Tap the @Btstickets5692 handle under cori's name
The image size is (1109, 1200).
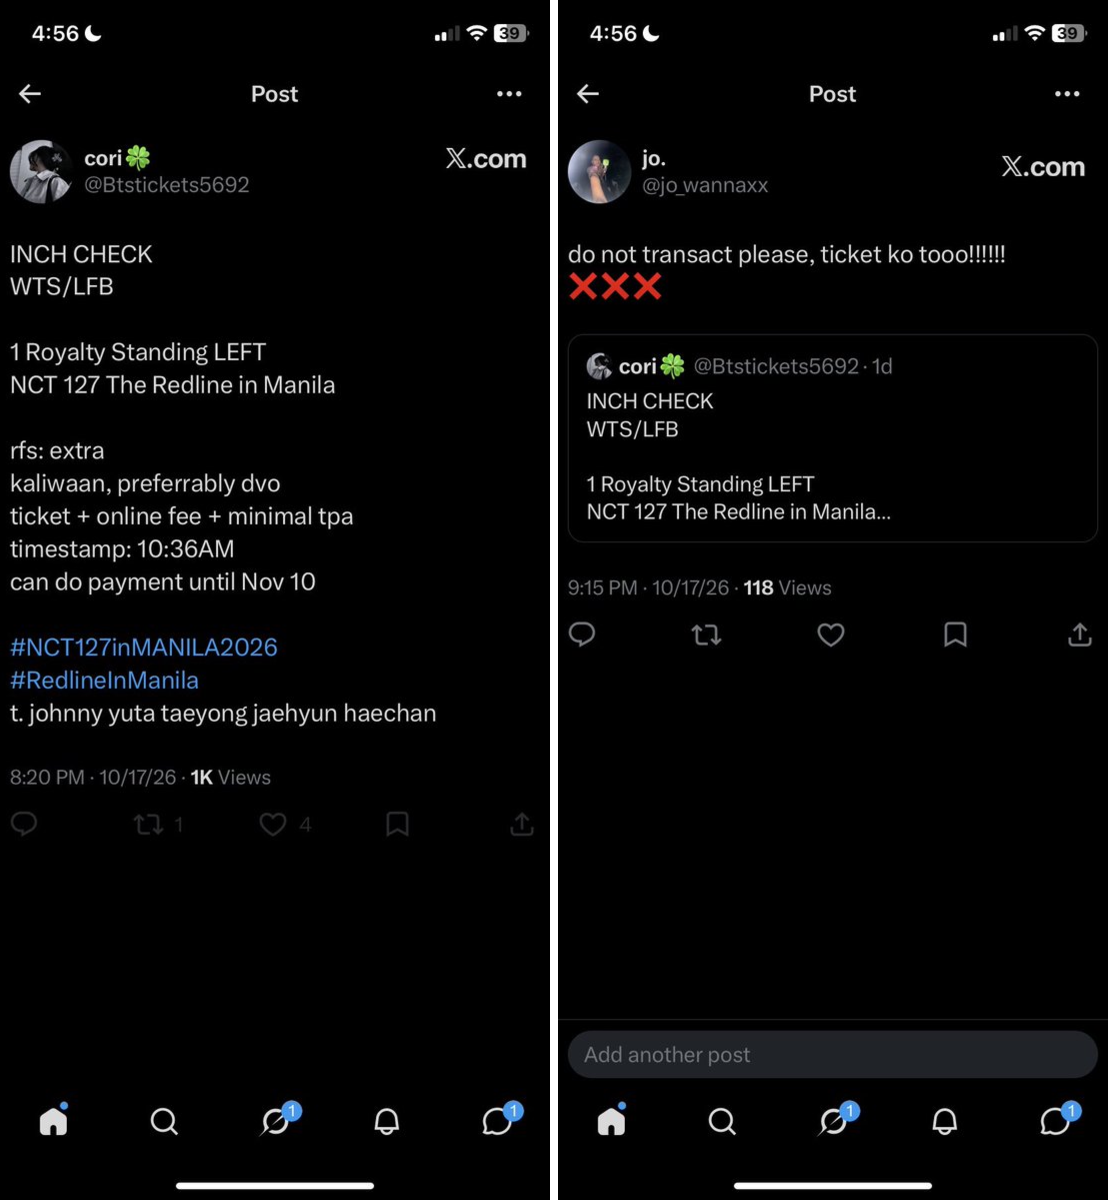pyautogui.click(x=167, y=185)
